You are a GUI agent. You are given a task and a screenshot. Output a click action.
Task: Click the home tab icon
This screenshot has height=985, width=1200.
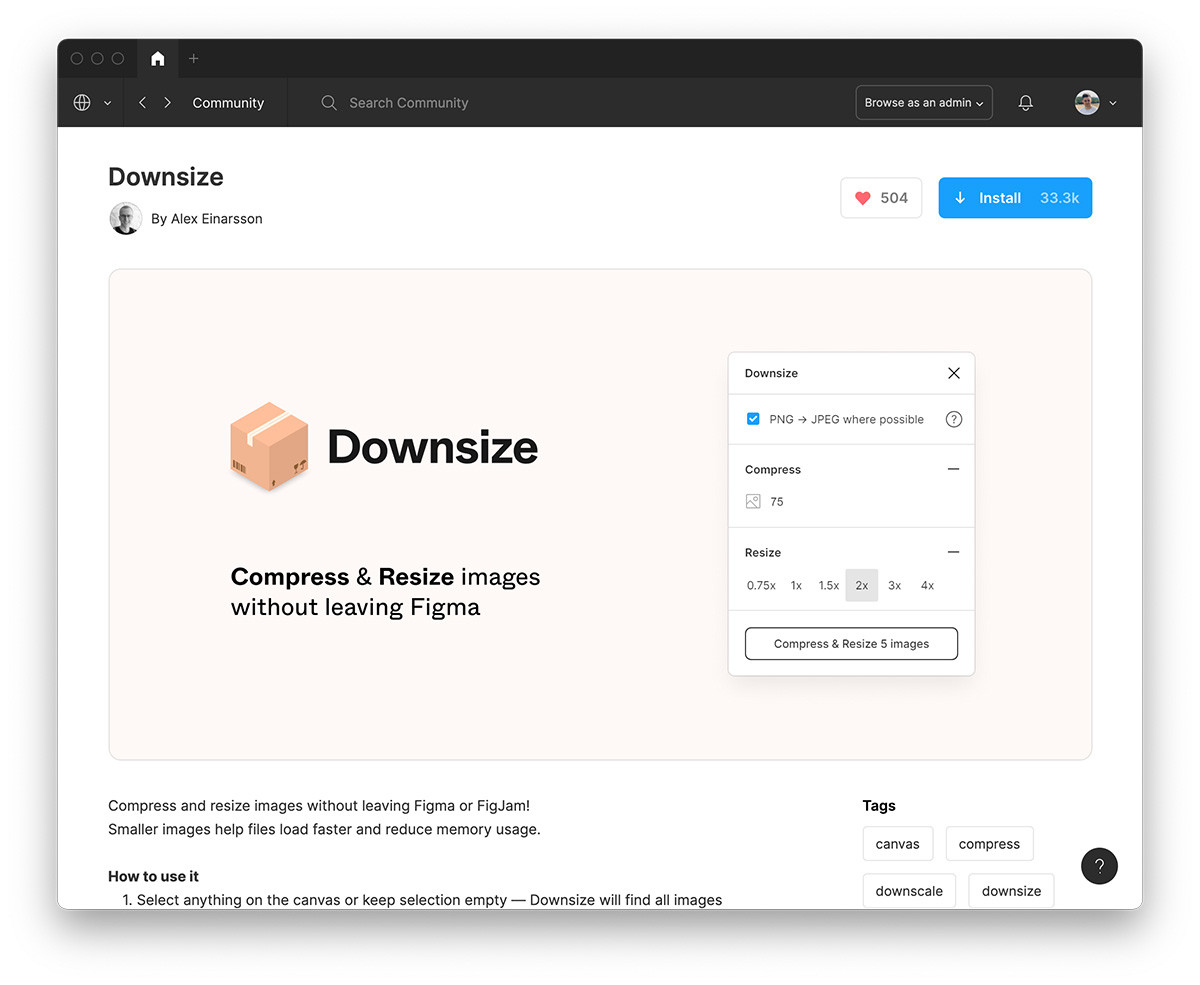coord(157,59)
